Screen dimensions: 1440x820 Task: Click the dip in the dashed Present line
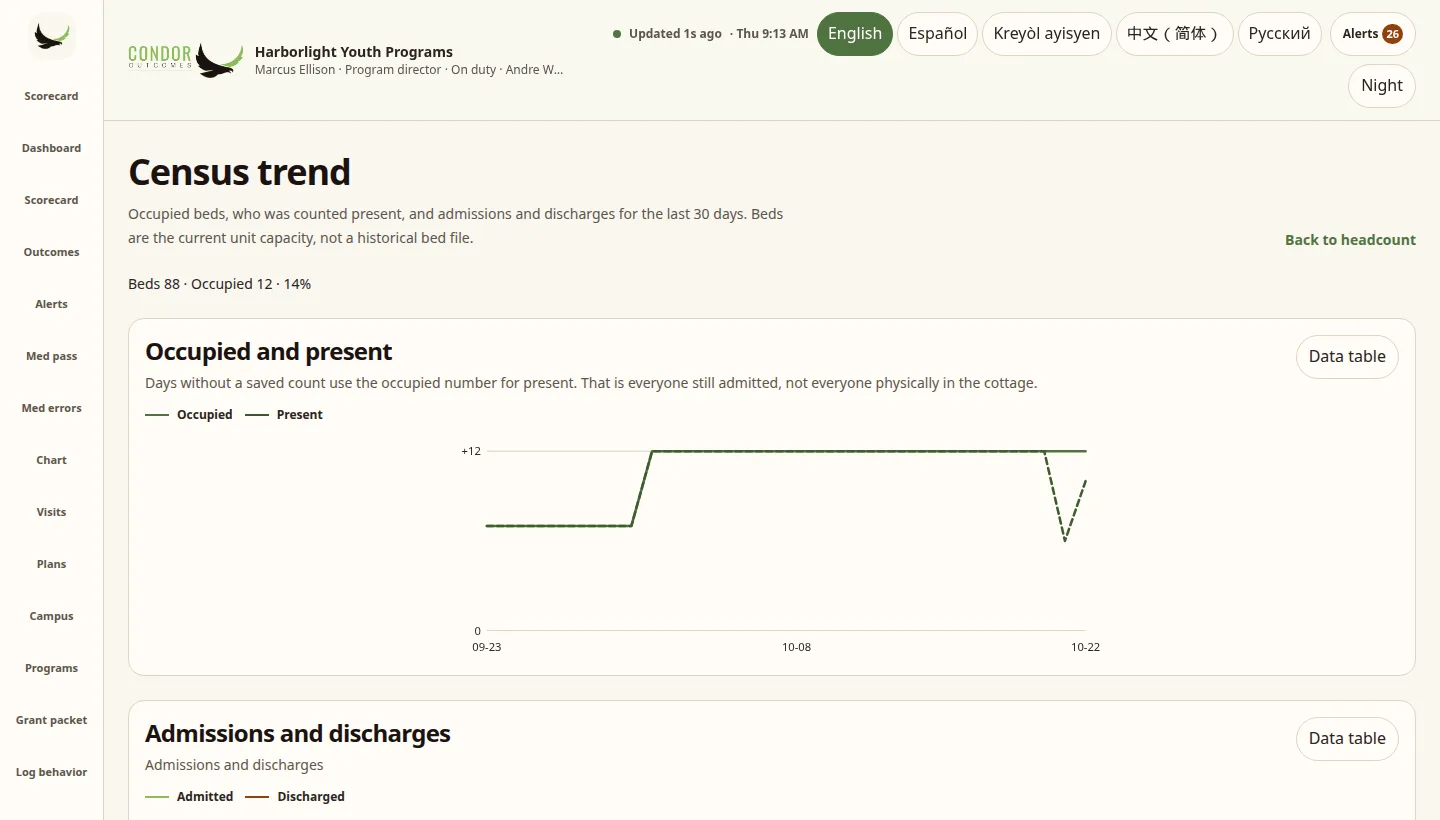point(1065,540)
